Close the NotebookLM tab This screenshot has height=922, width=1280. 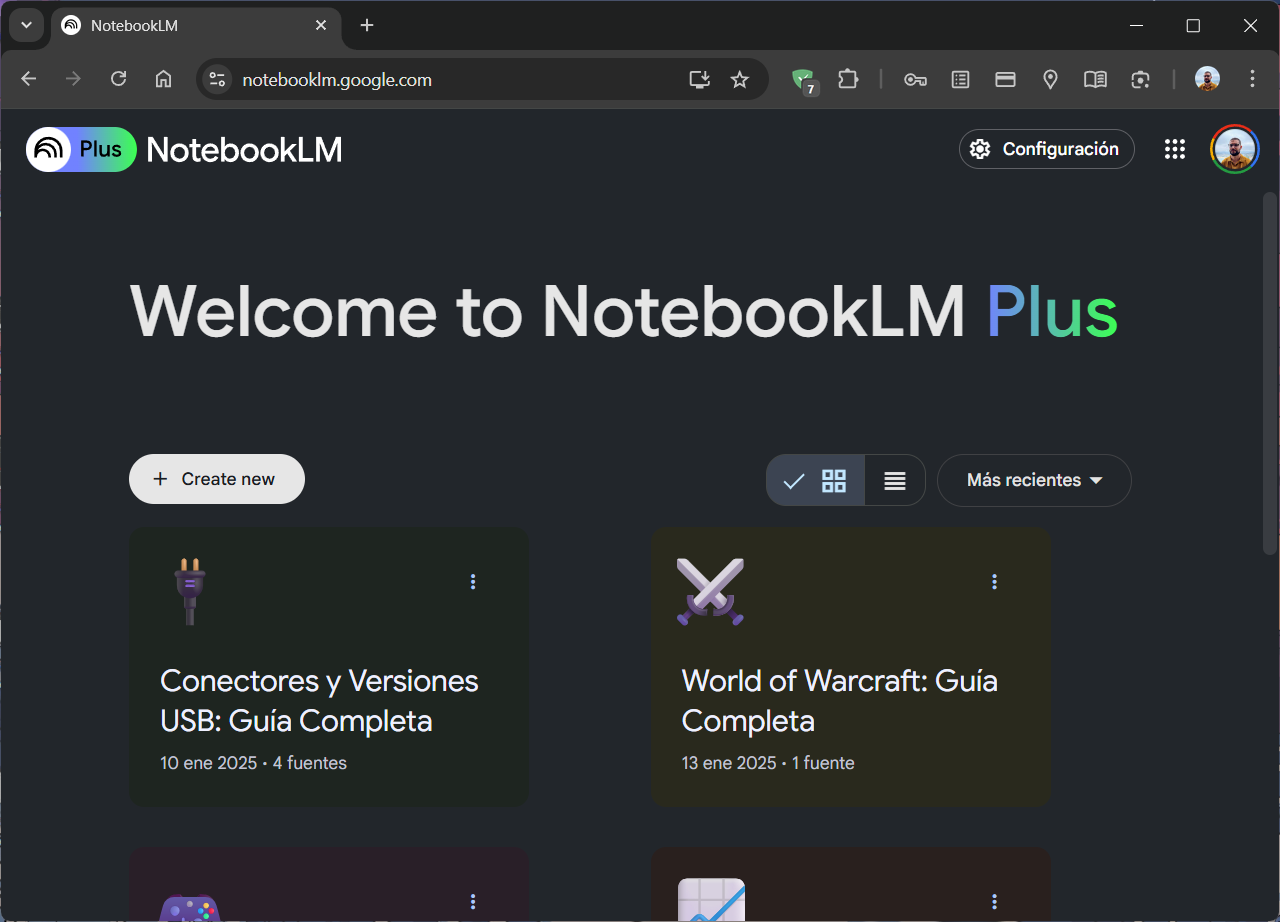pos(321,25)
